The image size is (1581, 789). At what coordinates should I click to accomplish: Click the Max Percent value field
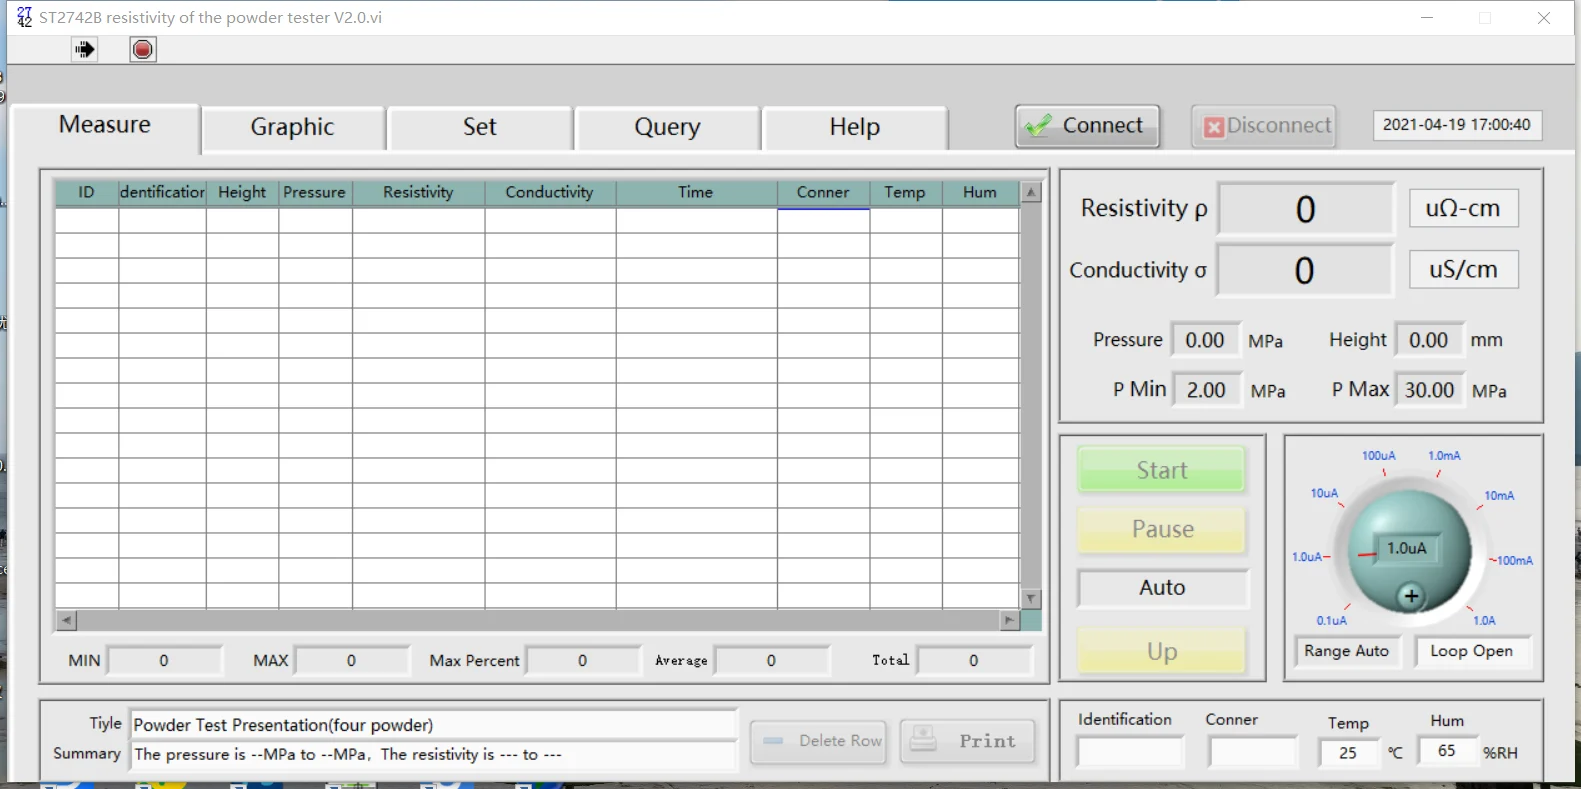tap(583, 661)
